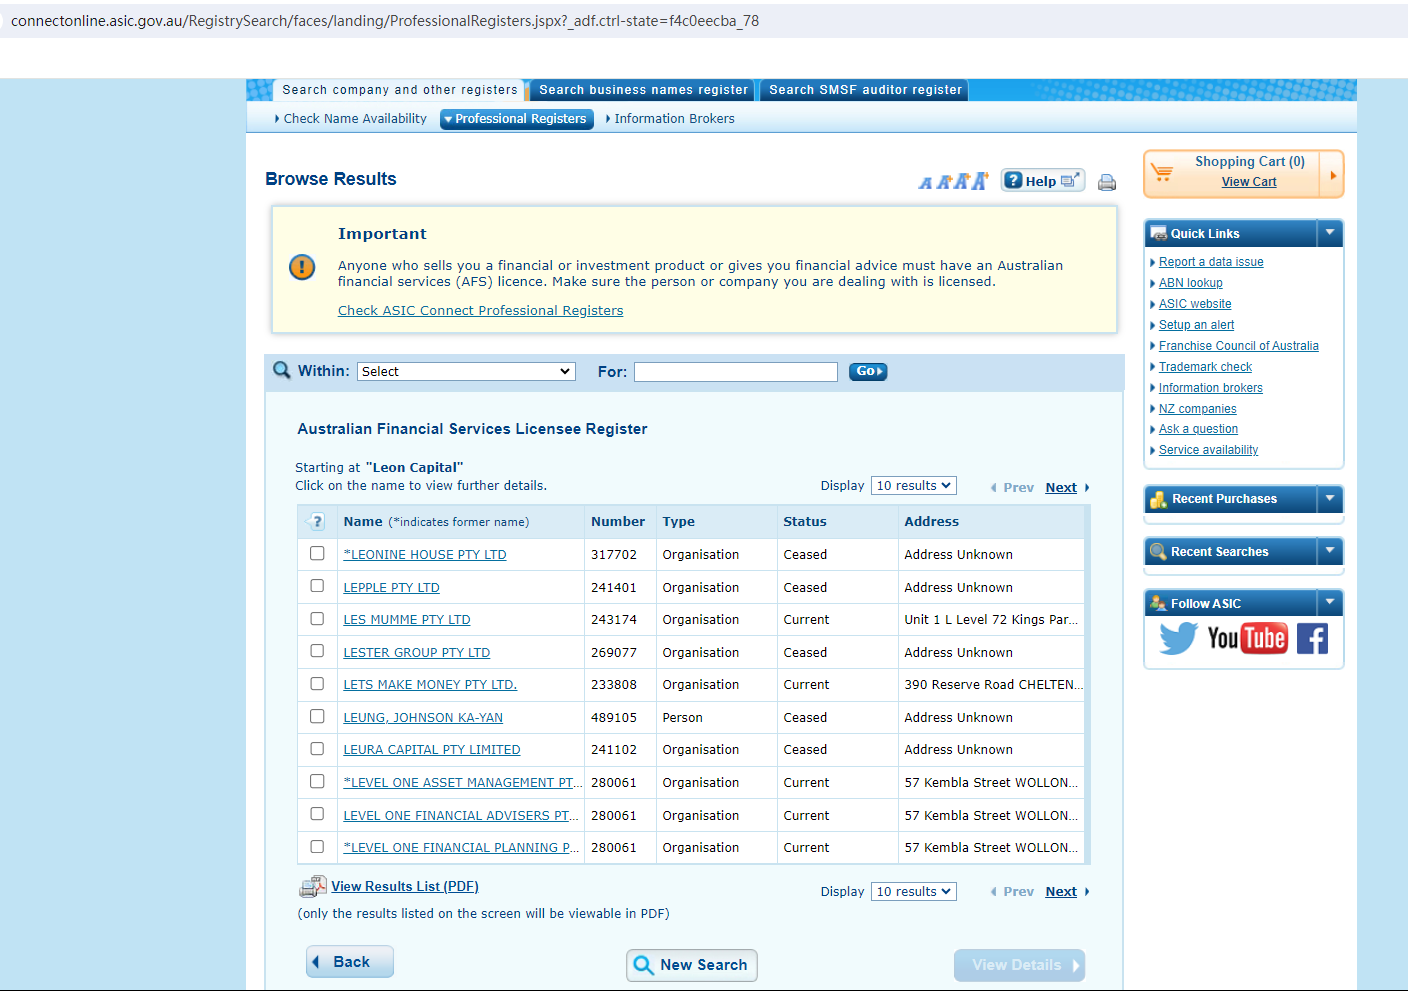
Task: Click the arrow left of Prev above table
Action: pos(993,488)
